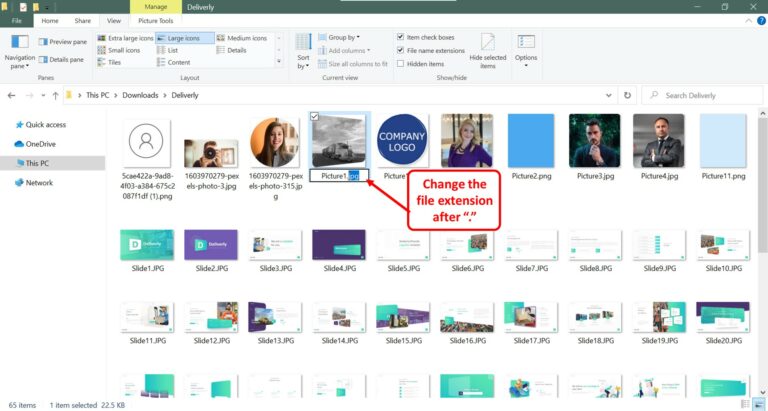
Task: Expand the layout gallery more arrow
Action: pyautogui.click(x=279, y=62)
